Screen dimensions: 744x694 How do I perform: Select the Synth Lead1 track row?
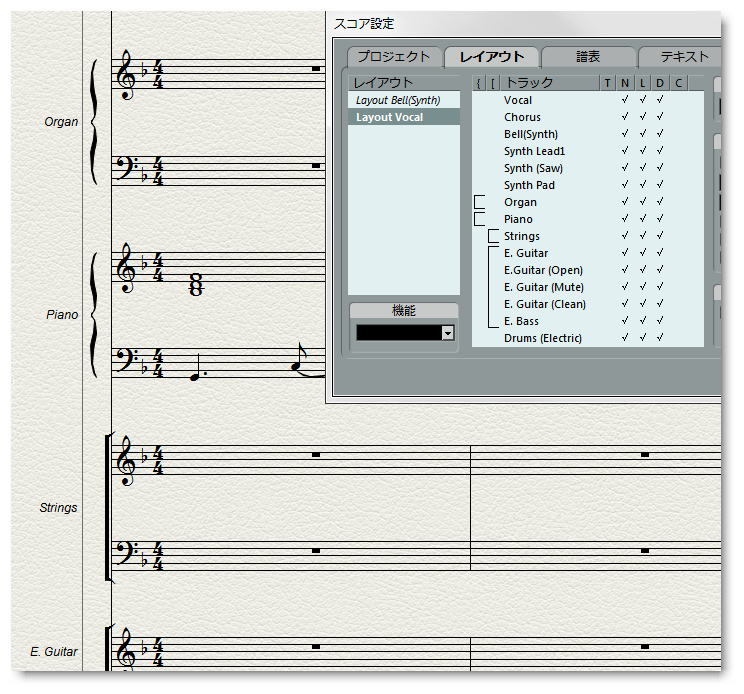tap(587, 151)
